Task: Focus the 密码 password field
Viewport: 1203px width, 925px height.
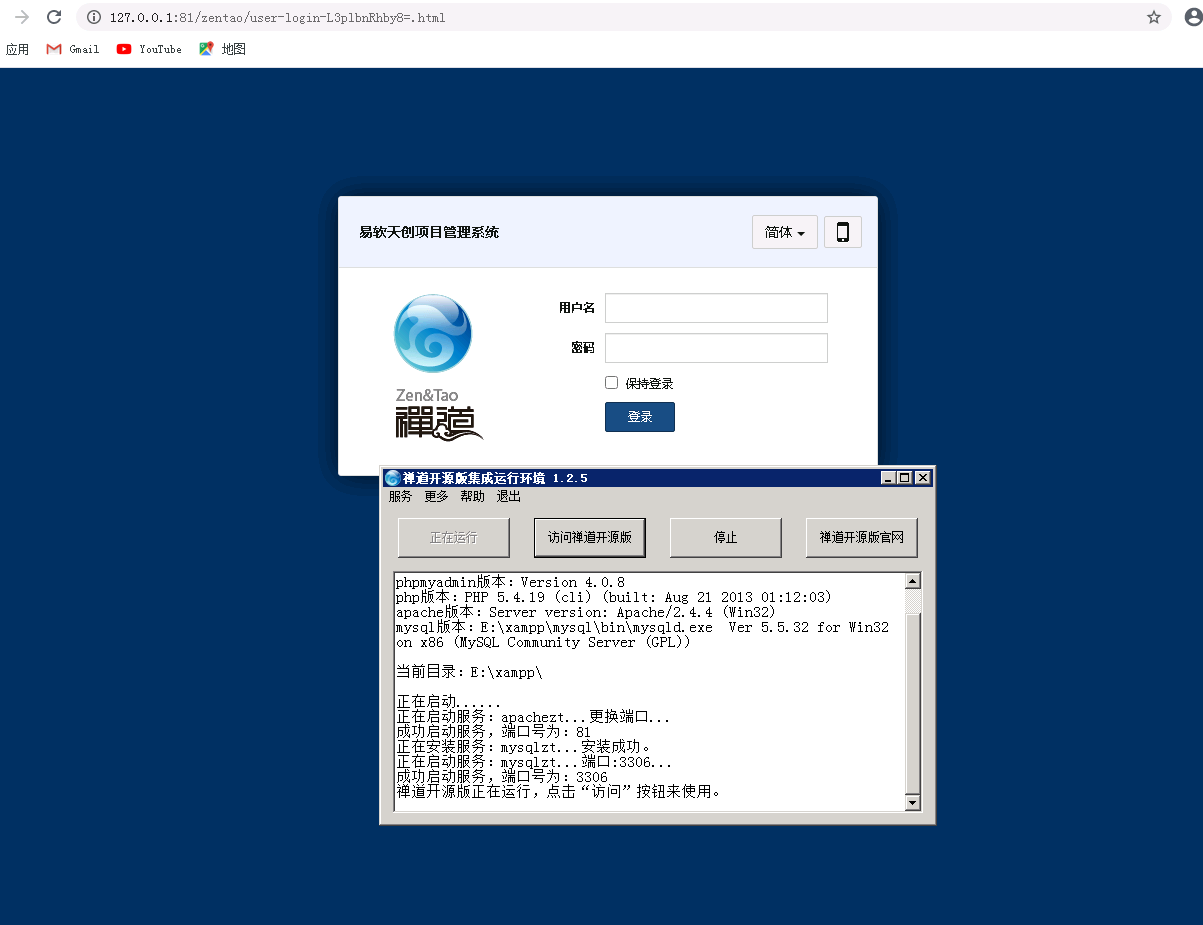Action: [716, 348]
